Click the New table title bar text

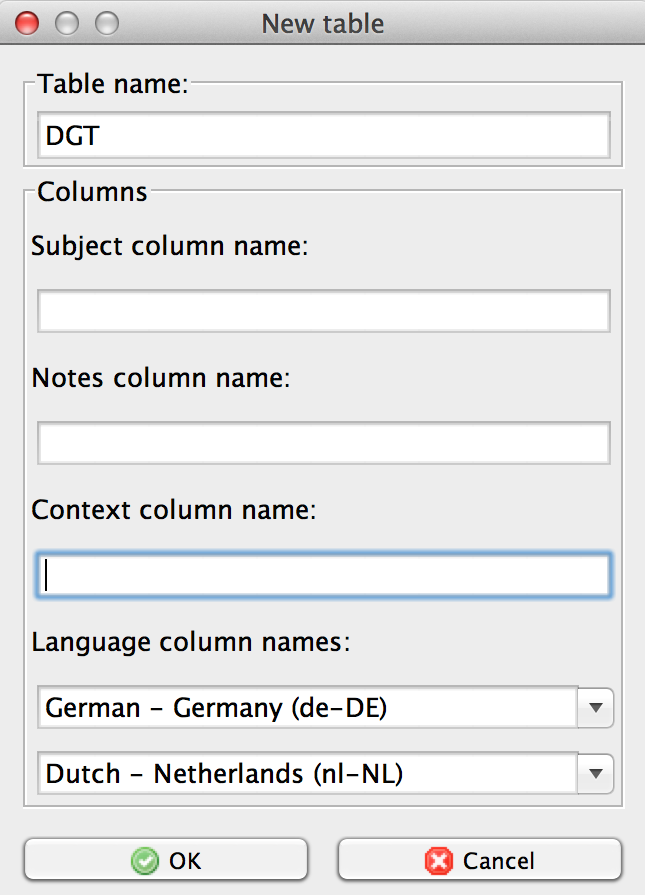pyautogui.click(x=322, y=22)
